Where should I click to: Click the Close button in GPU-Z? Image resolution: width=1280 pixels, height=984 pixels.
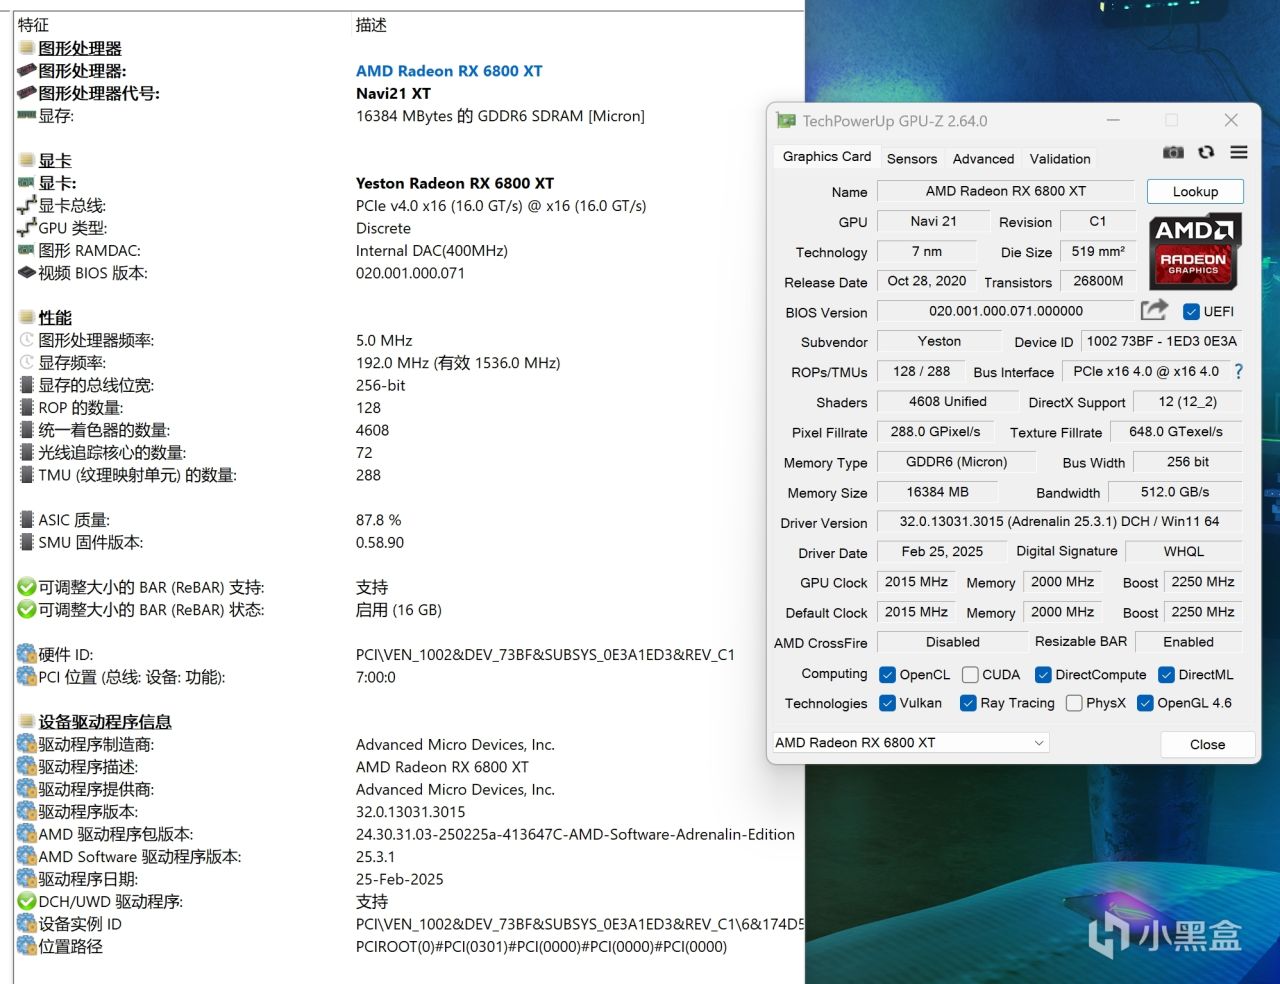click(1207, 744)
